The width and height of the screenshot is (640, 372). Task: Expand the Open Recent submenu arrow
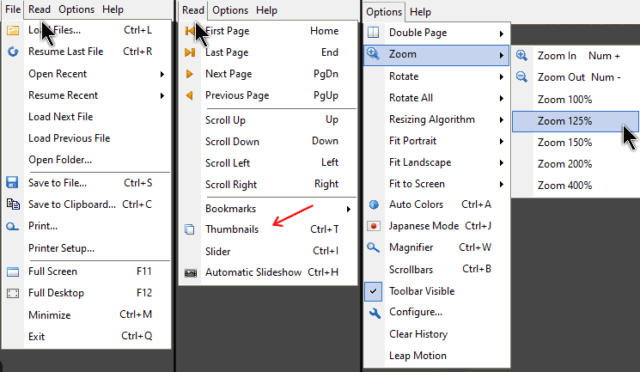tap(162, 74)
